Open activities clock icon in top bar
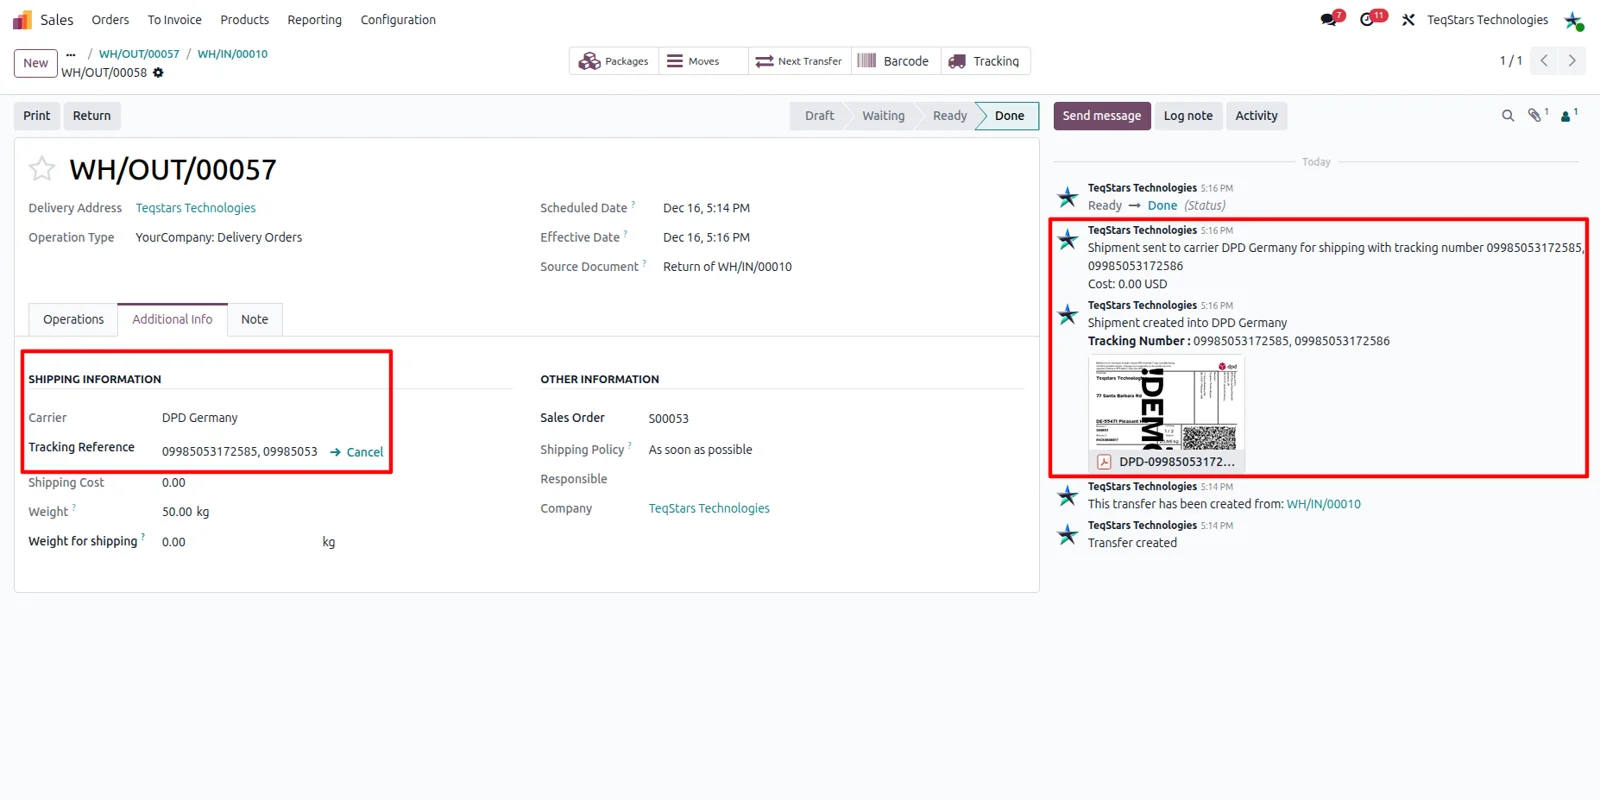 click(1368, 20)
